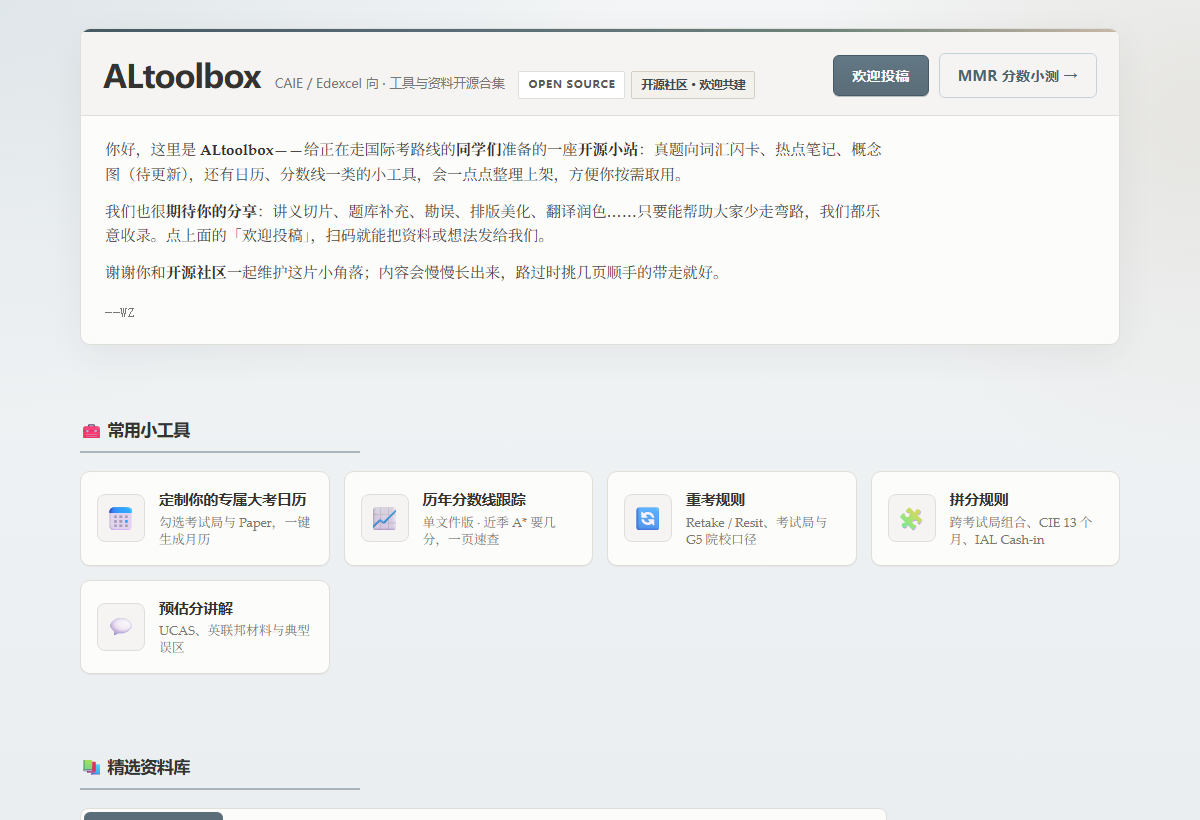Image resolution: width=1200 pixels, height=820 pixels.
Task: Open the 历年分数线跟踪 tool
Action: pos(468,518)
